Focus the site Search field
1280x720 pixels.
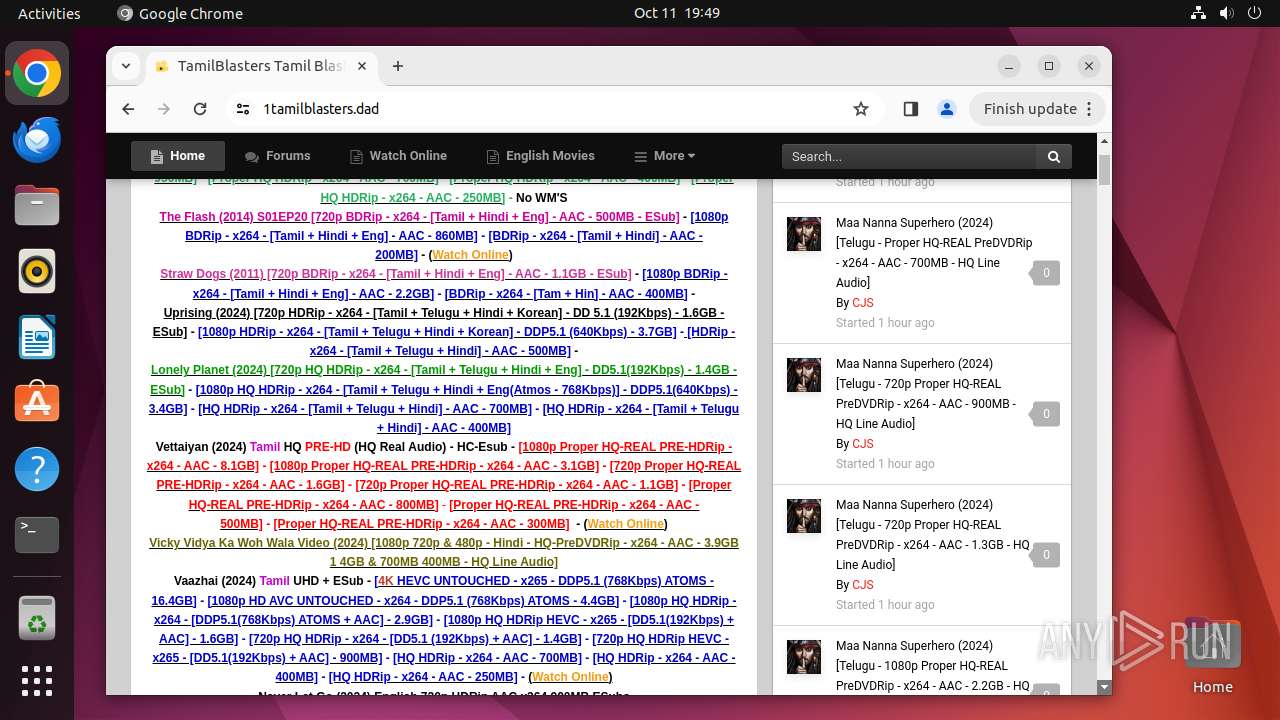pyautogui.click(x=909, y=156)
